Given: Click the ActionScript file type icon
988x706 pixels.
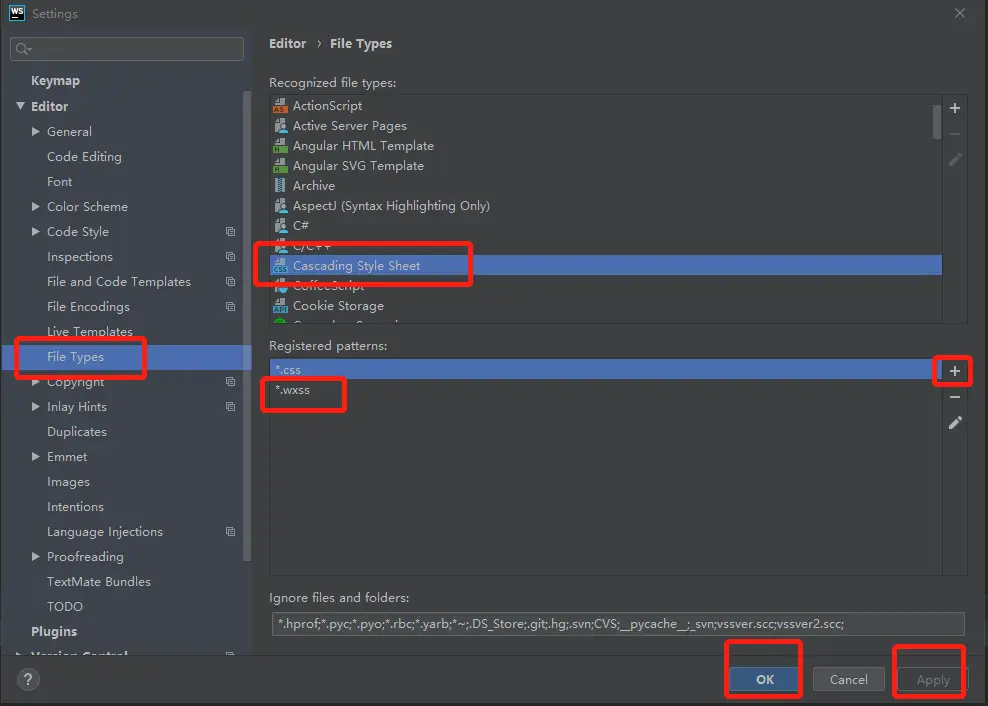Looking at the screenshot, I should (280, 106).
